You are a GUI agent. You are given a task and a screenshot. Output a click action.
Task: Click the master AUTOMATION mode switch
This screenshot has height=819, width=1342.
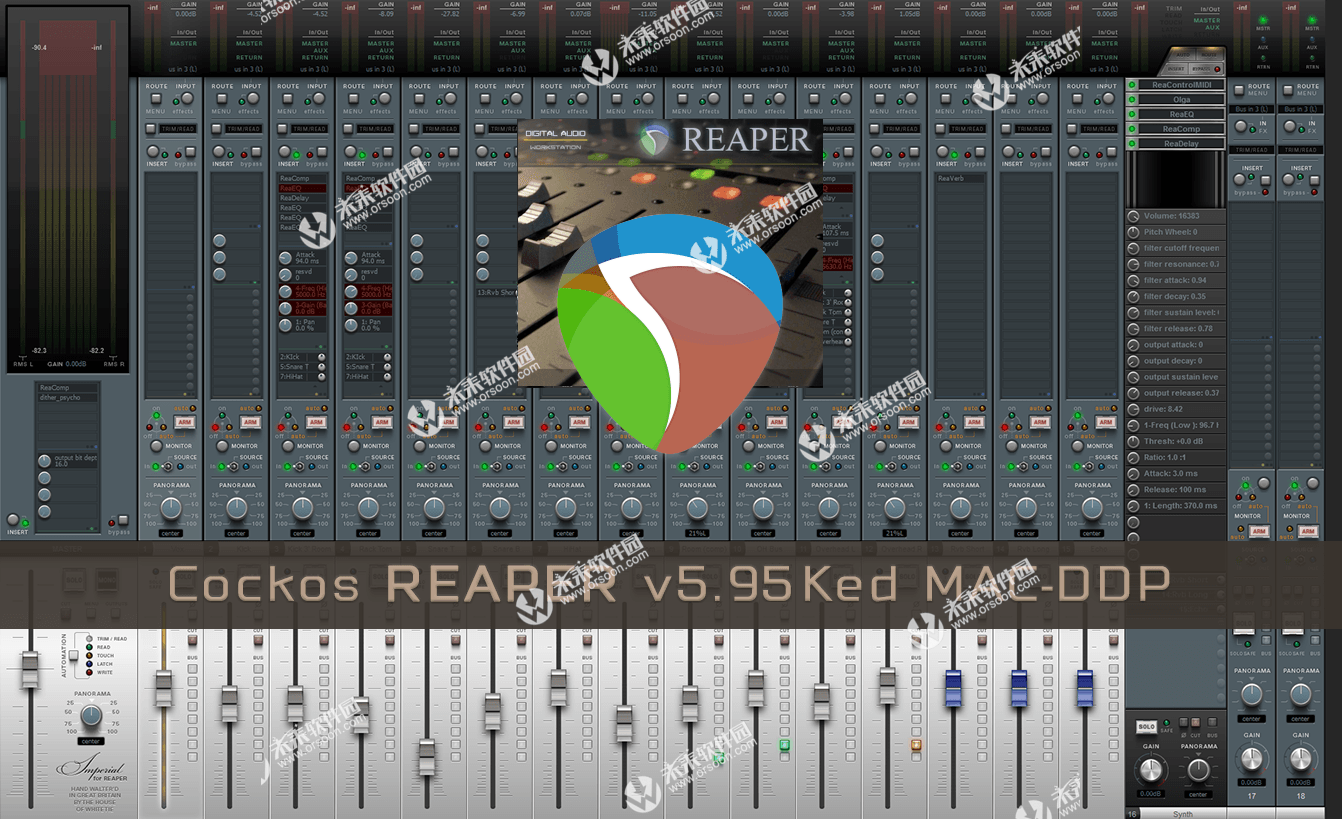click(73, 655)
